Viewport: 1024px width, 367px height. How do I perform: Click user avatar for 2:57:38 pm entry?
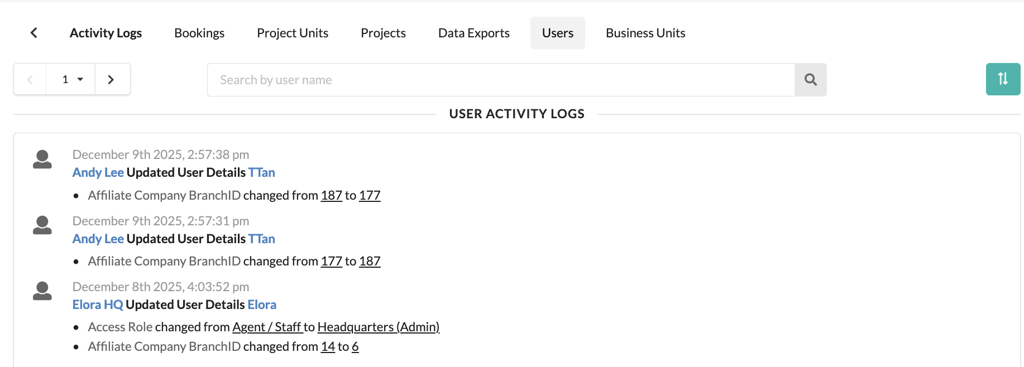42,159
